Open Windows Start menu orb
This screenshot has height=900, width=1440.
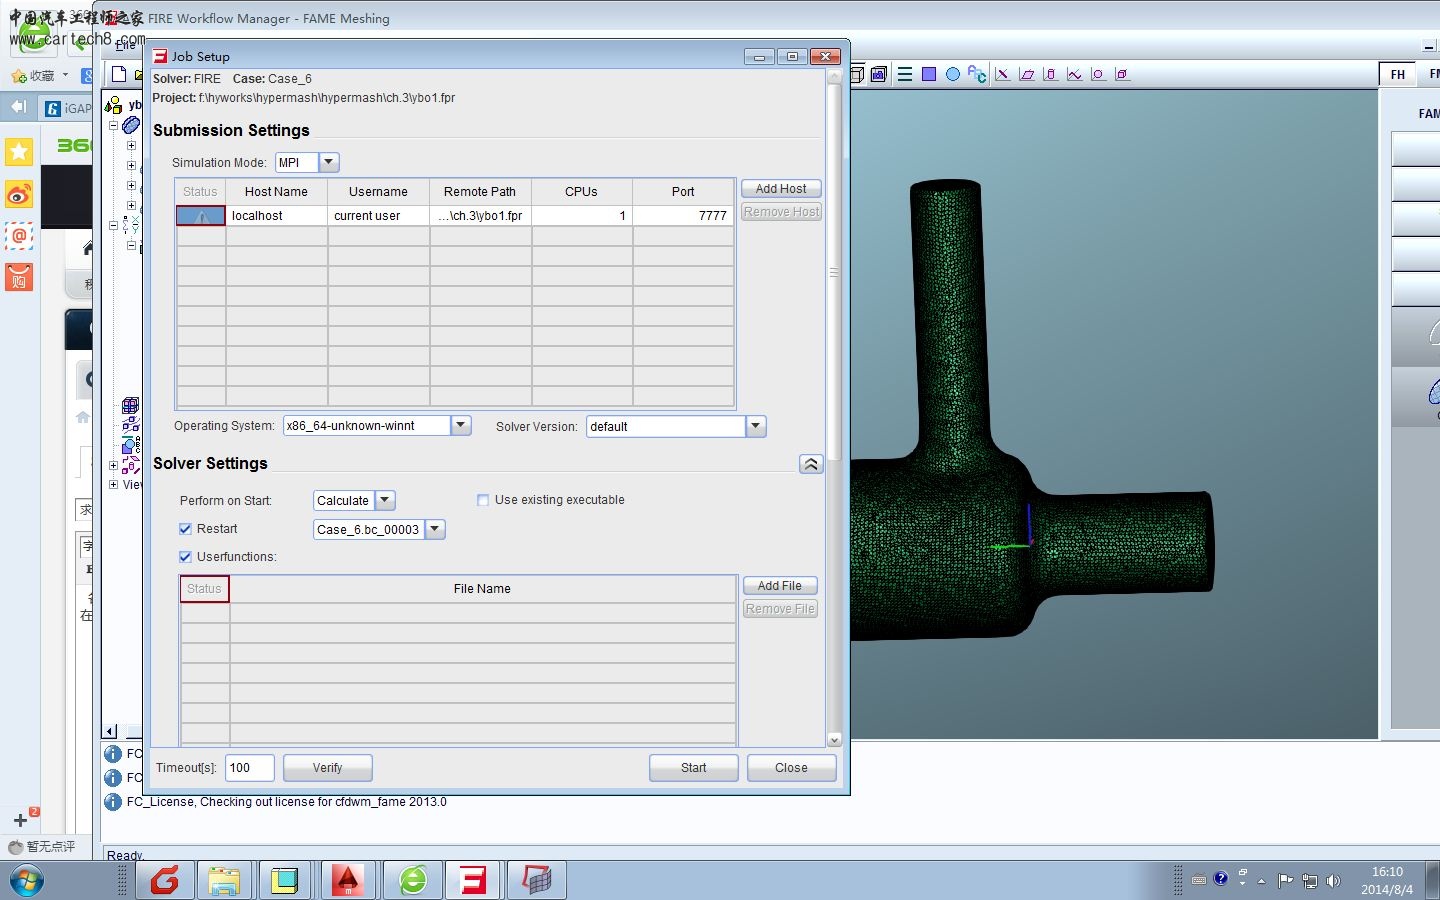click(27, 881)
